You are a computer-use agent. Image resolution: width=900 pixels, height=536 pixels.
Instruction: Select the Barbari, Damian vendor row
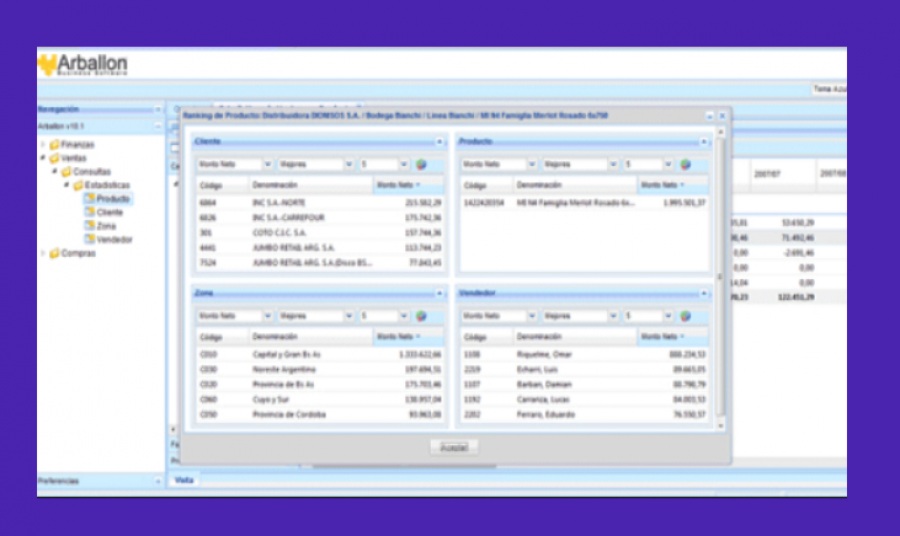coord(584,384)
